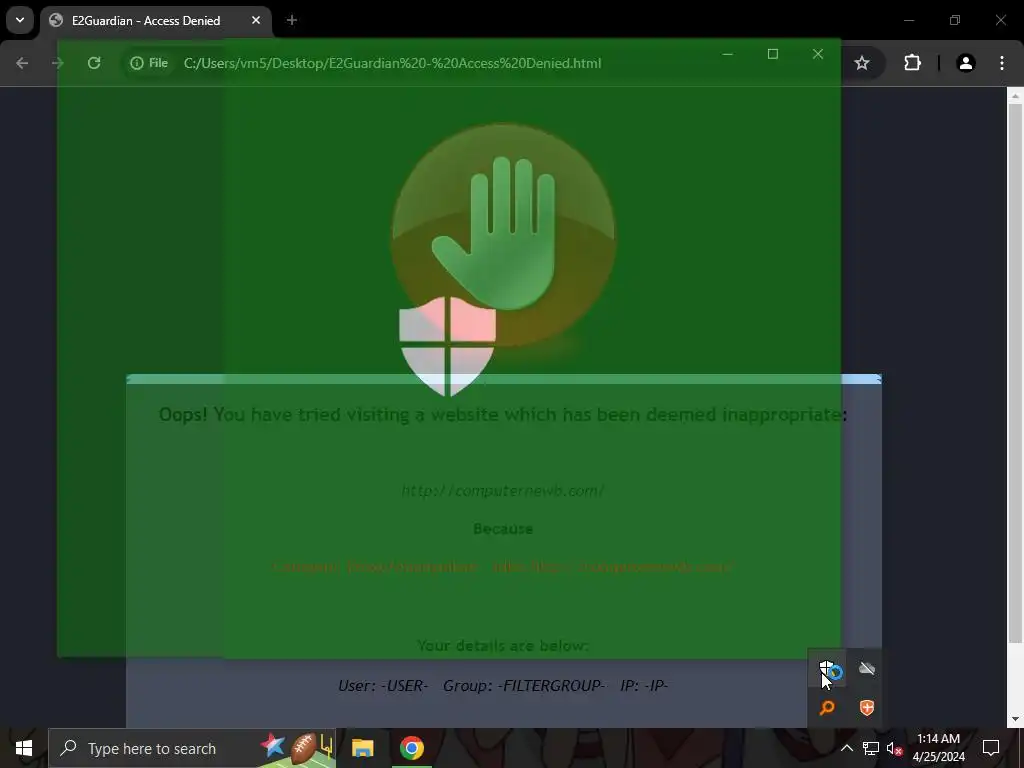The height and width of the screenshot is (768, 1024).
Task: Minimize the green overlay window
Action: (x=728, y=54)
